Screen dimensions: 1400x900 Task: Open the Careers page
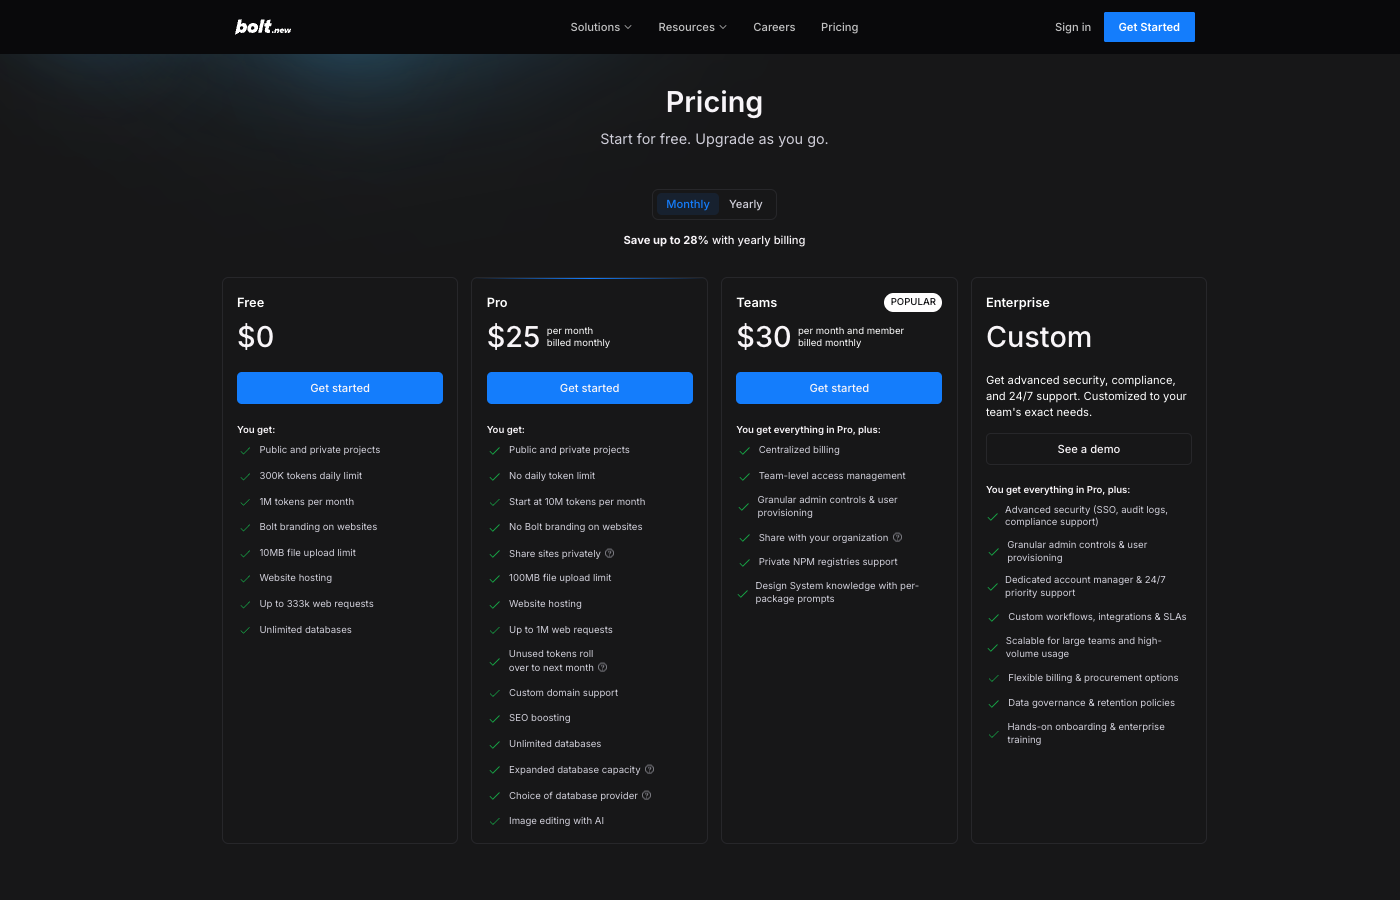point(774,27)
